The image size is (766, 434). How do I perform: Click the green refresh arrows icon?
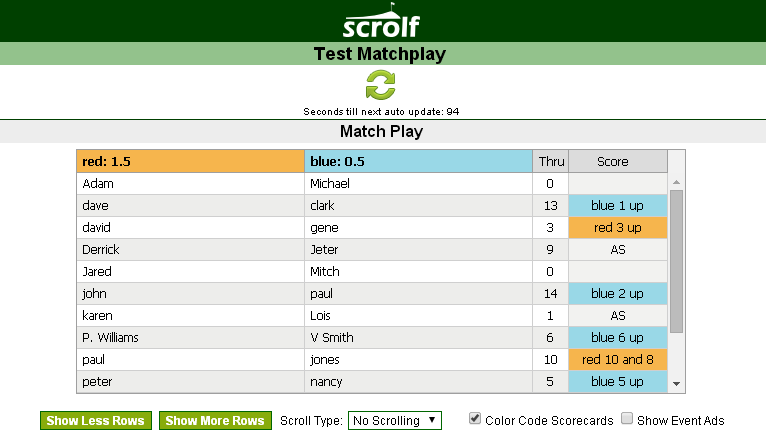[x=381, y=85]
